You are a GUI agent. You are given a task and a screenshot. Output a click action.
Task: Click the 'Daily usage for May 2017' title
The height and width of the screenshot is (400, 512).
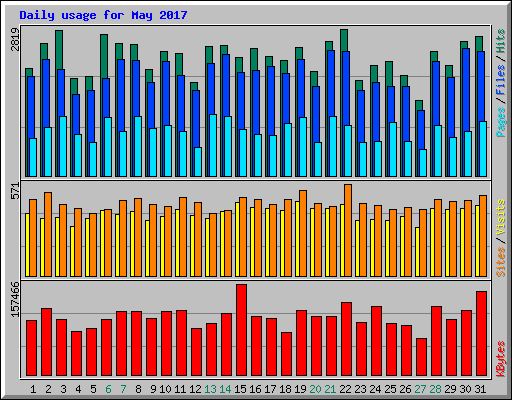(x=103, y=15)
